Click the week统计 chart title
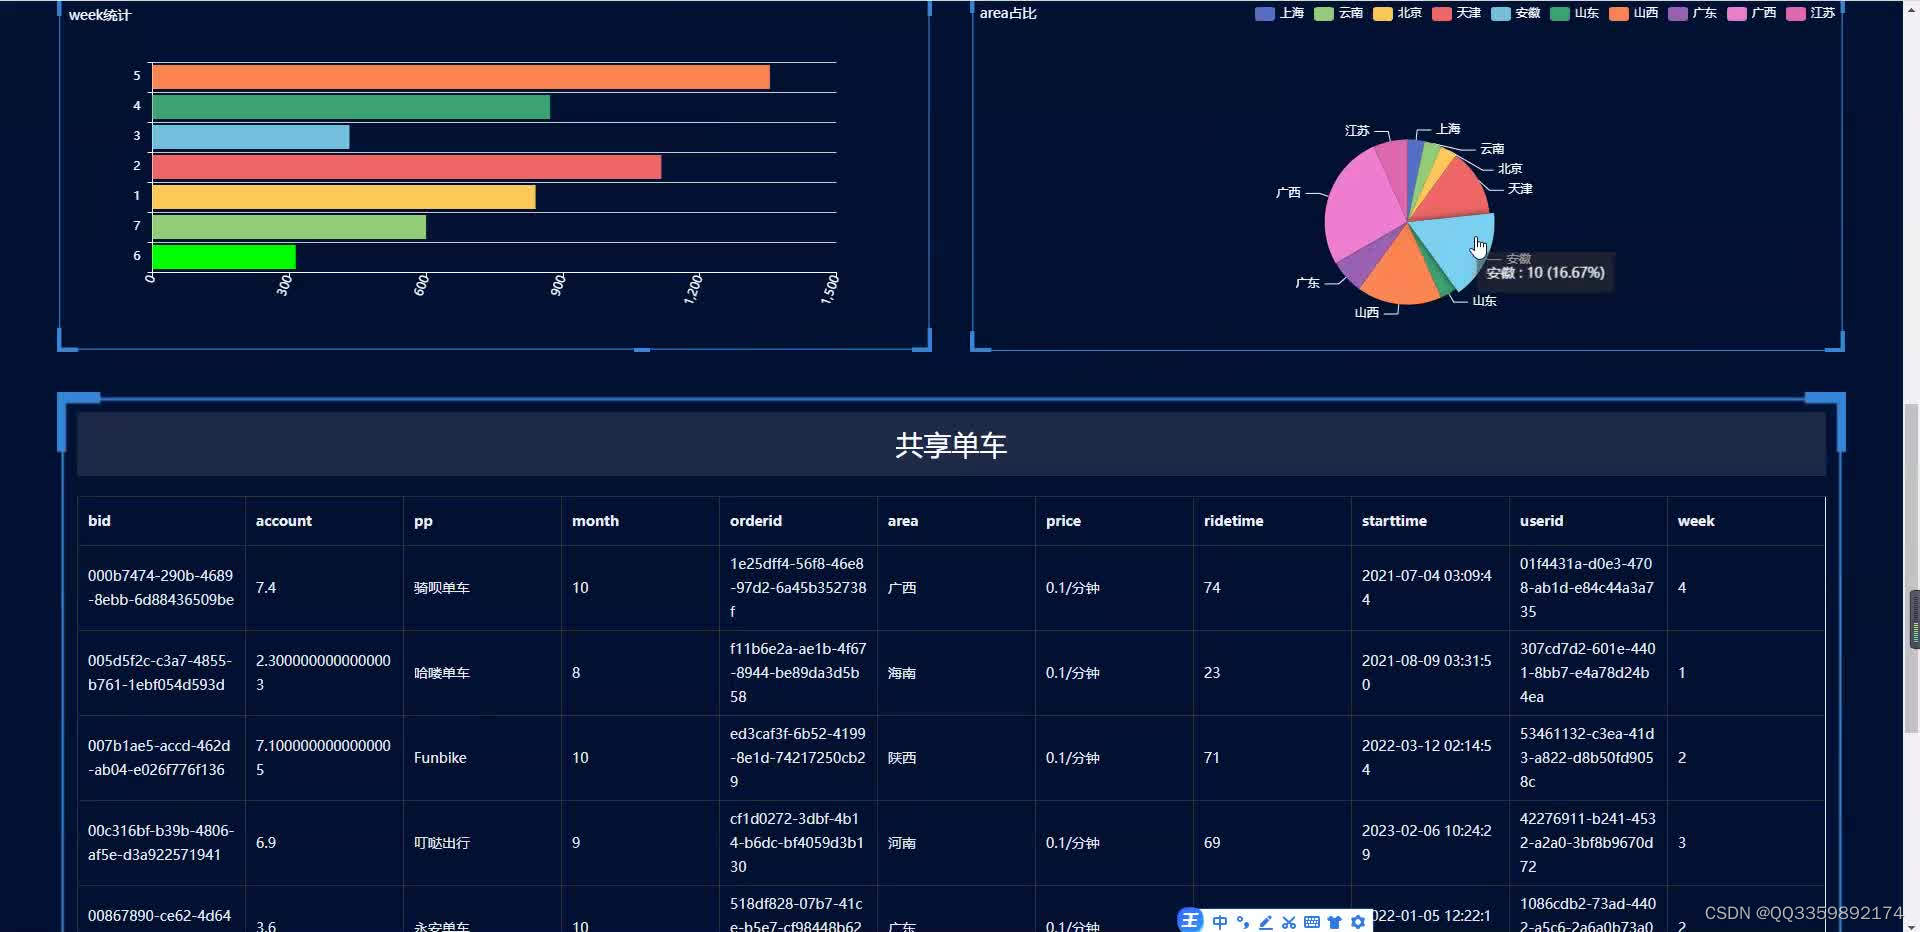Screen dimensions: 1920x932 tap(99, 15)
